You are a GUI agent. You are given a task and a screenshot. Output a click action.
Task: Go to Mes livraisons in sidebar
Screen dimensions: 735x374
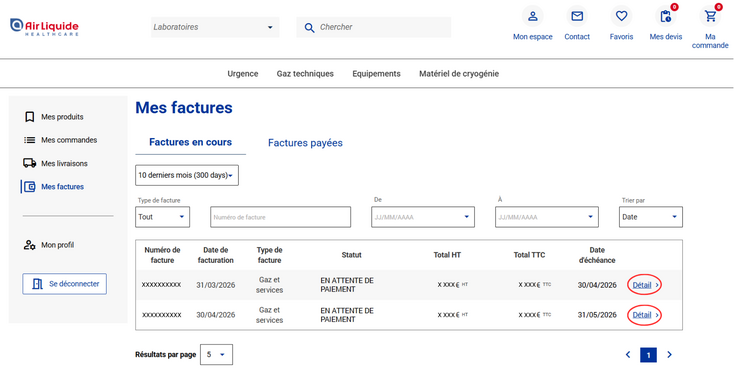pyautogui.click(x=64, y=163)
